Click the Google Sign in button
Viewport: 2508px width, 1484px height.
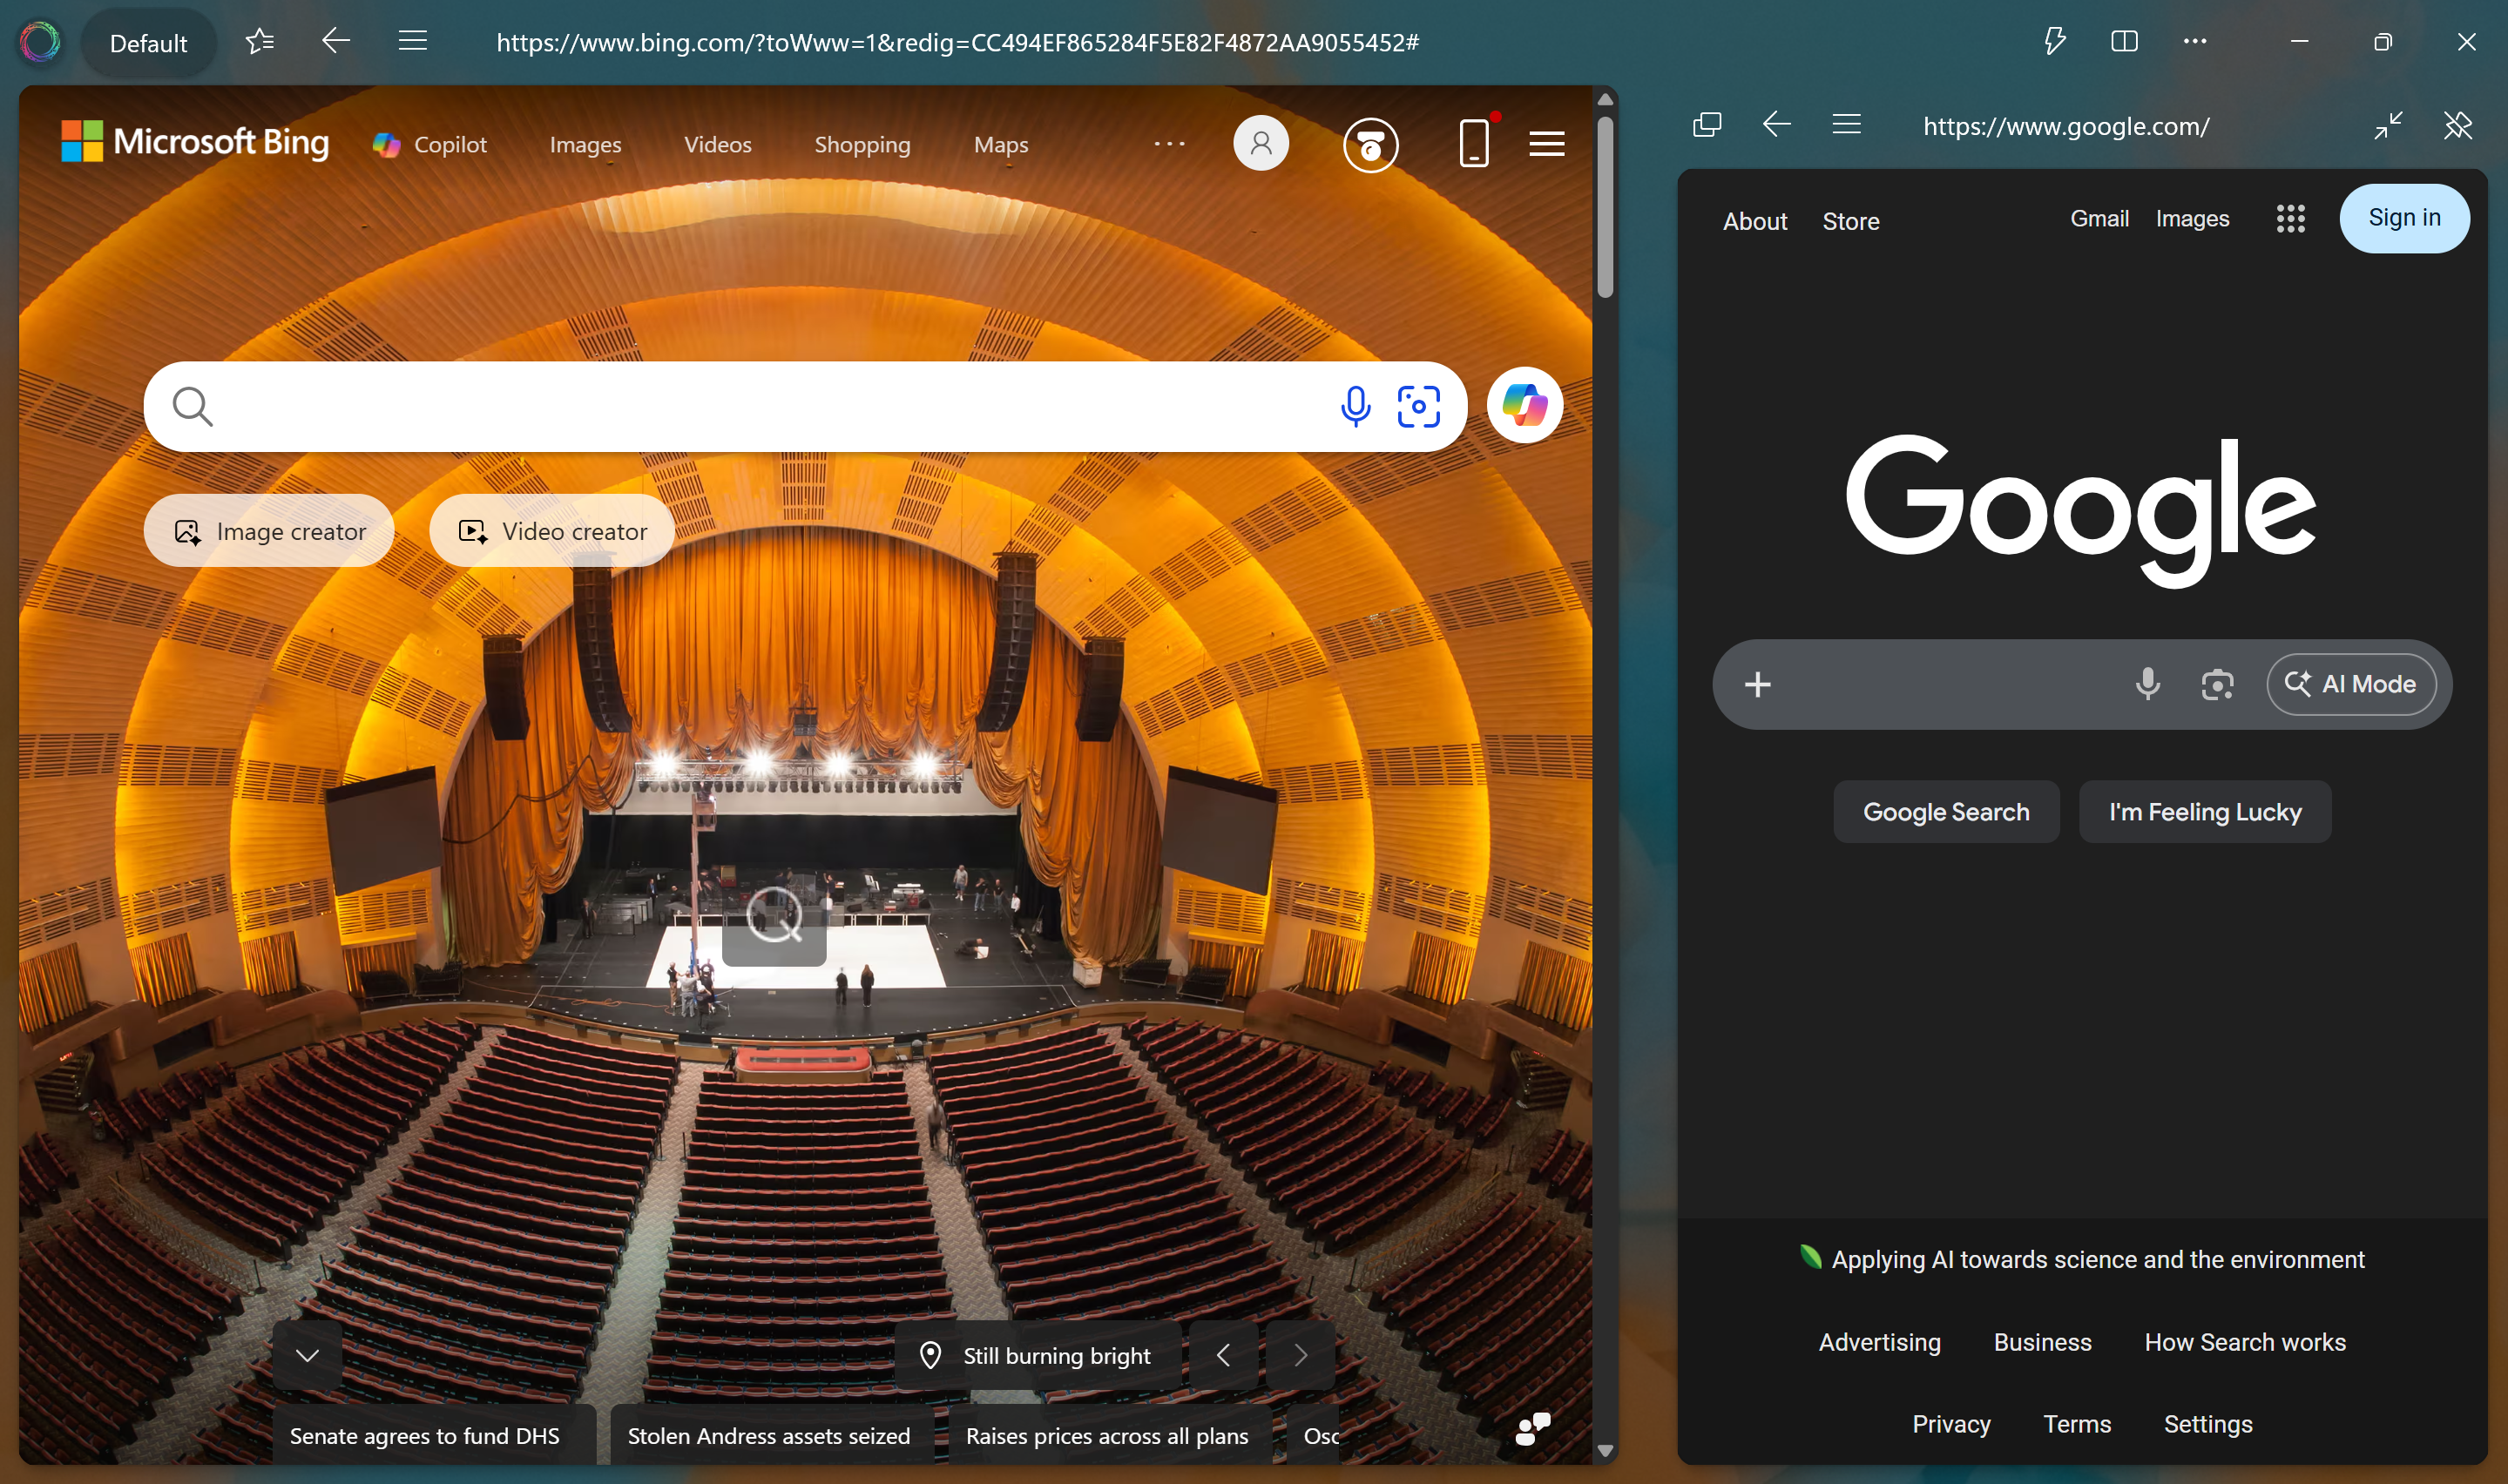[x=2404, y=218]
